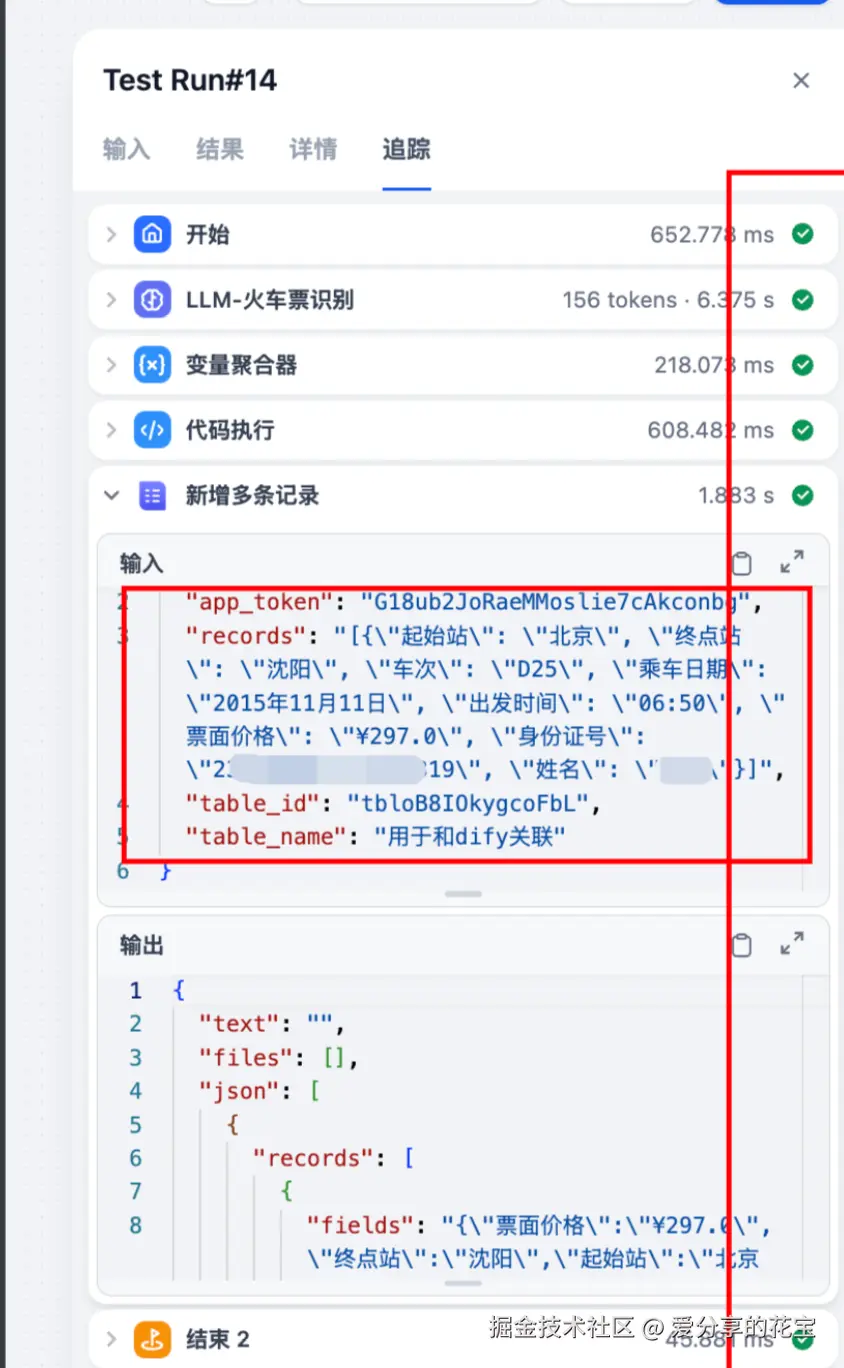Click the 开始 home node icon
Image resolution: width=844 pixels, height=1368 pixels.
coord(152,235)
